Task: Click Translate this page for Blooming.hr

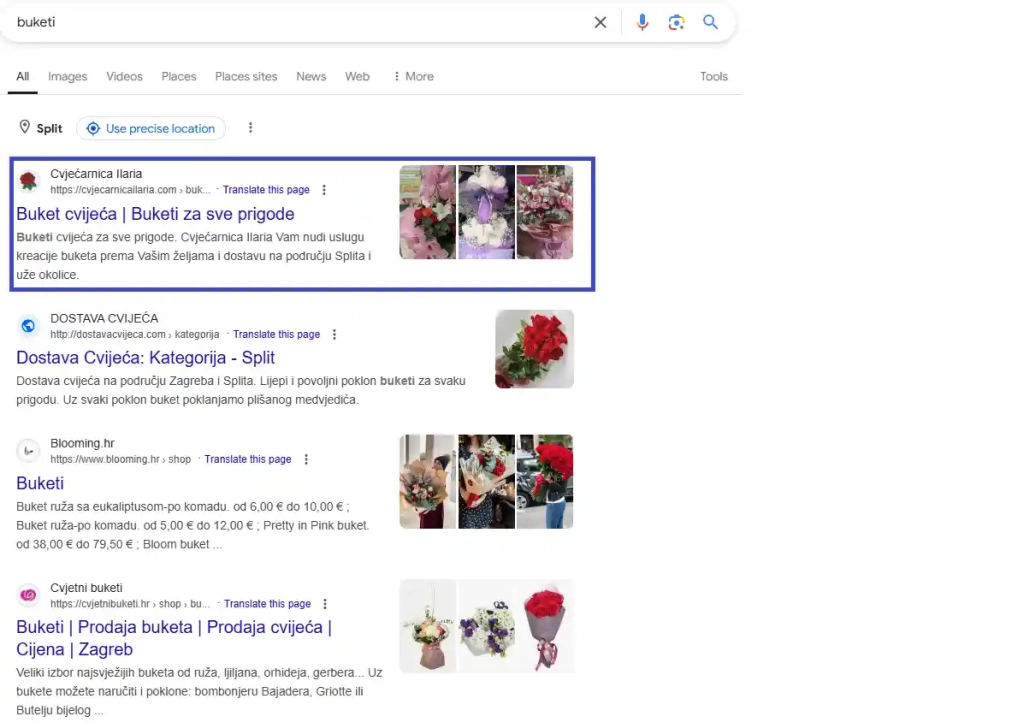Action: coord(248,460)
